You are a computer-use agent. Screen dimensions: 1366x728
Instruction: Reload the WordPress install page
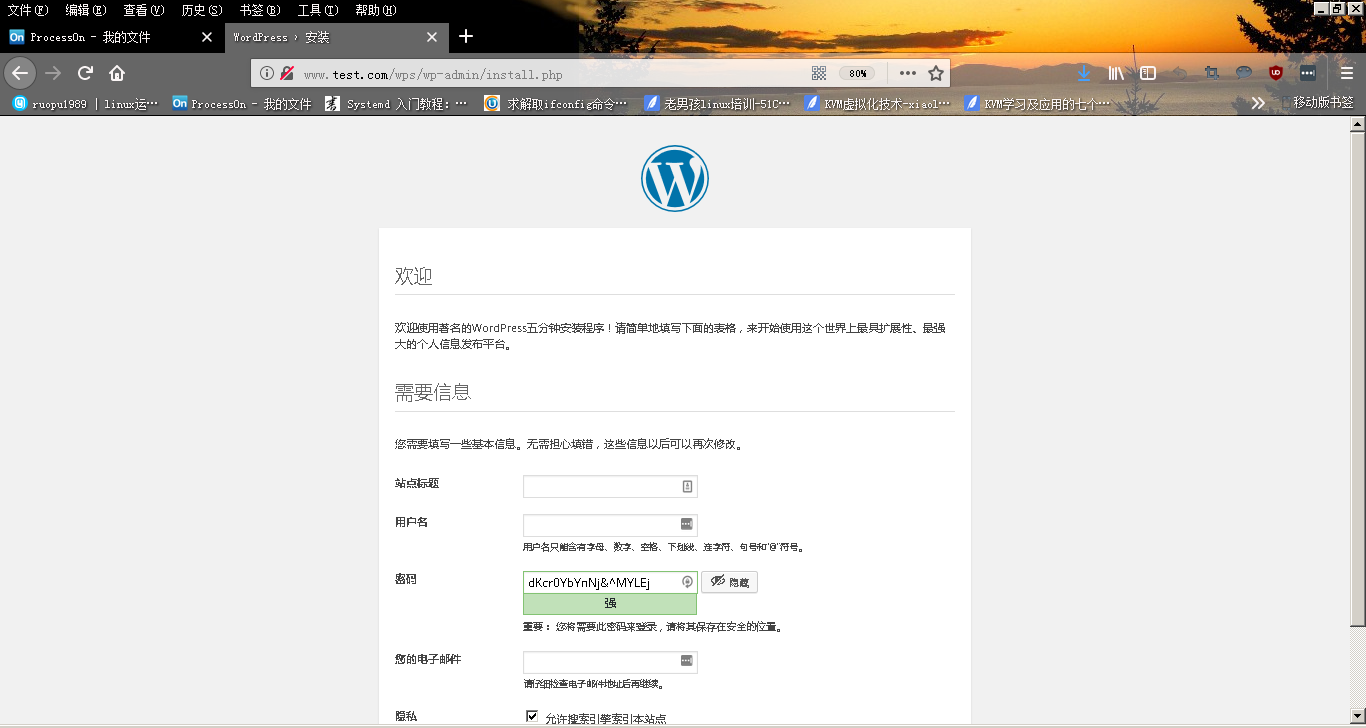click(85, 73)
